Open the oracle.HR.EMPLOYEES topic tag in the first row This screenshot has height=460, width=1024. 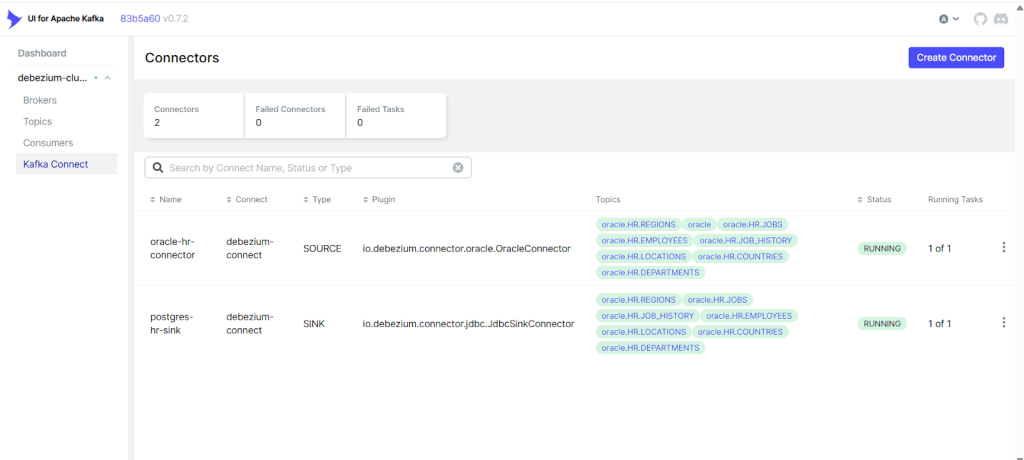click(x=644, y=240)
